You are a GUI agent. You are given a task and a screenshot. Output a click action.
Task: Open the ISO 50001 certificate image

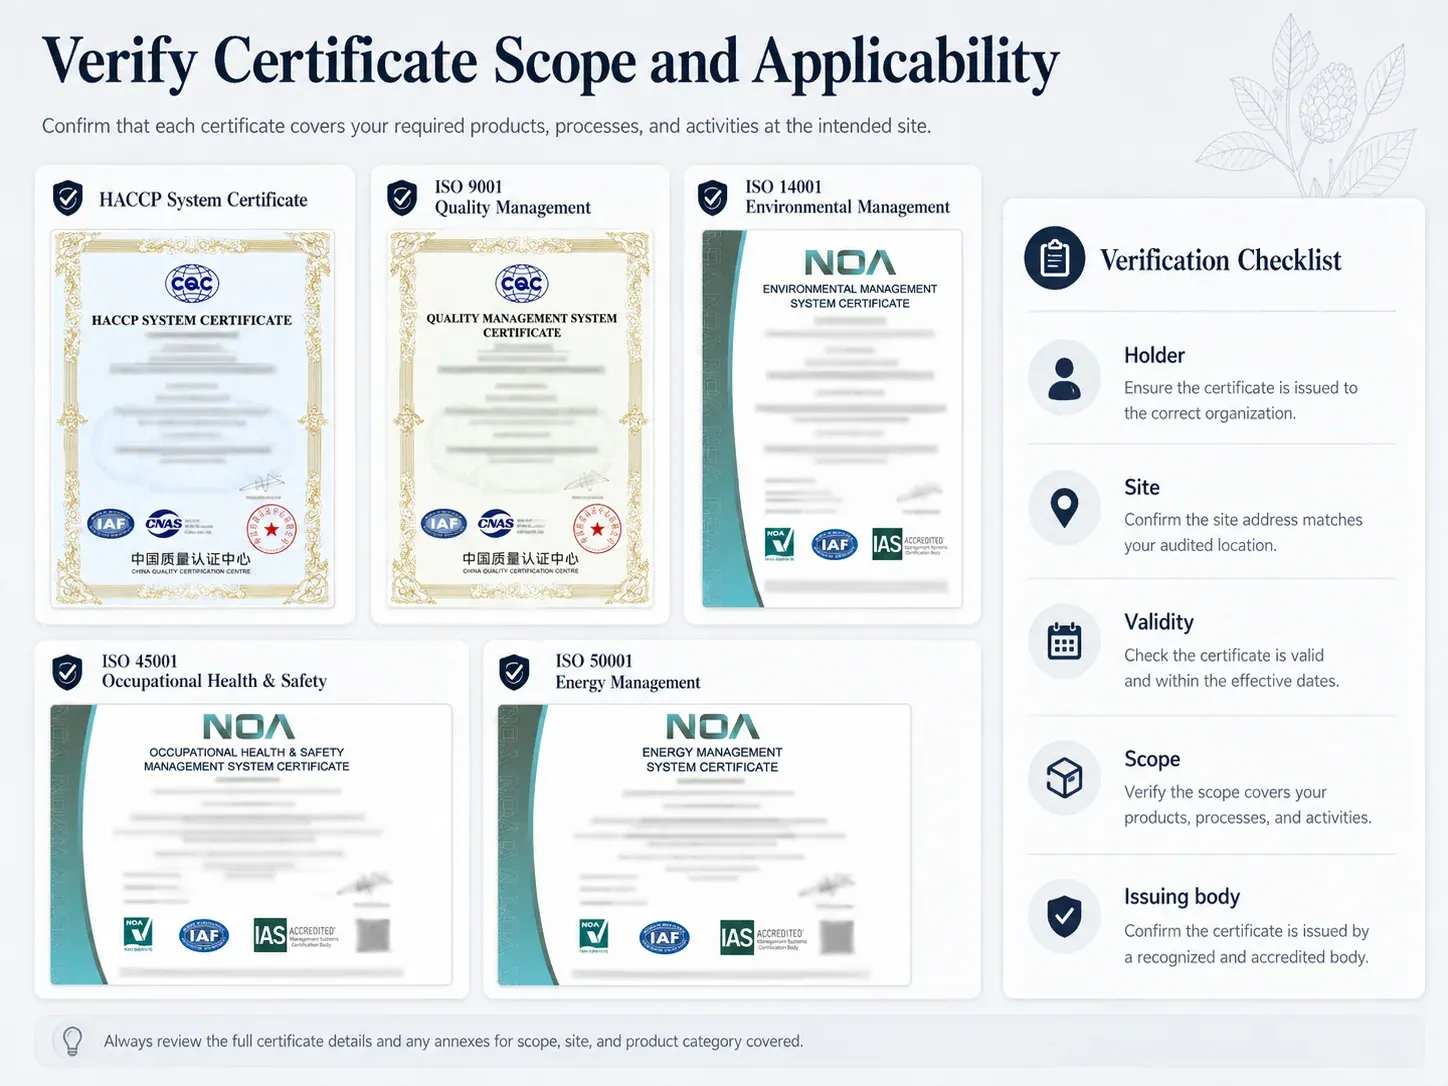point(704,845)
